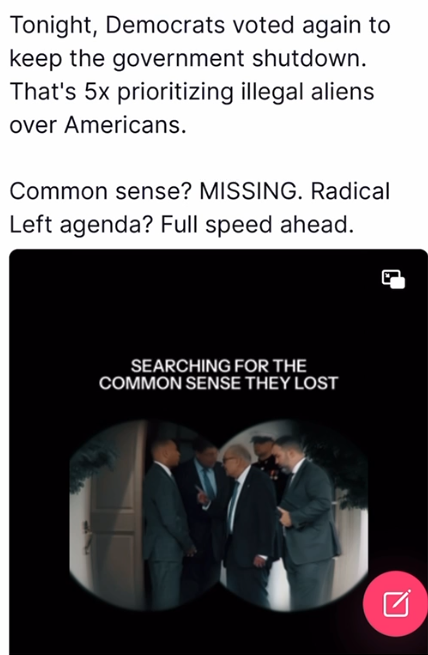Tap the pink compose post floating button
Viewport: 428px width, 655px height.
point(395,604)
